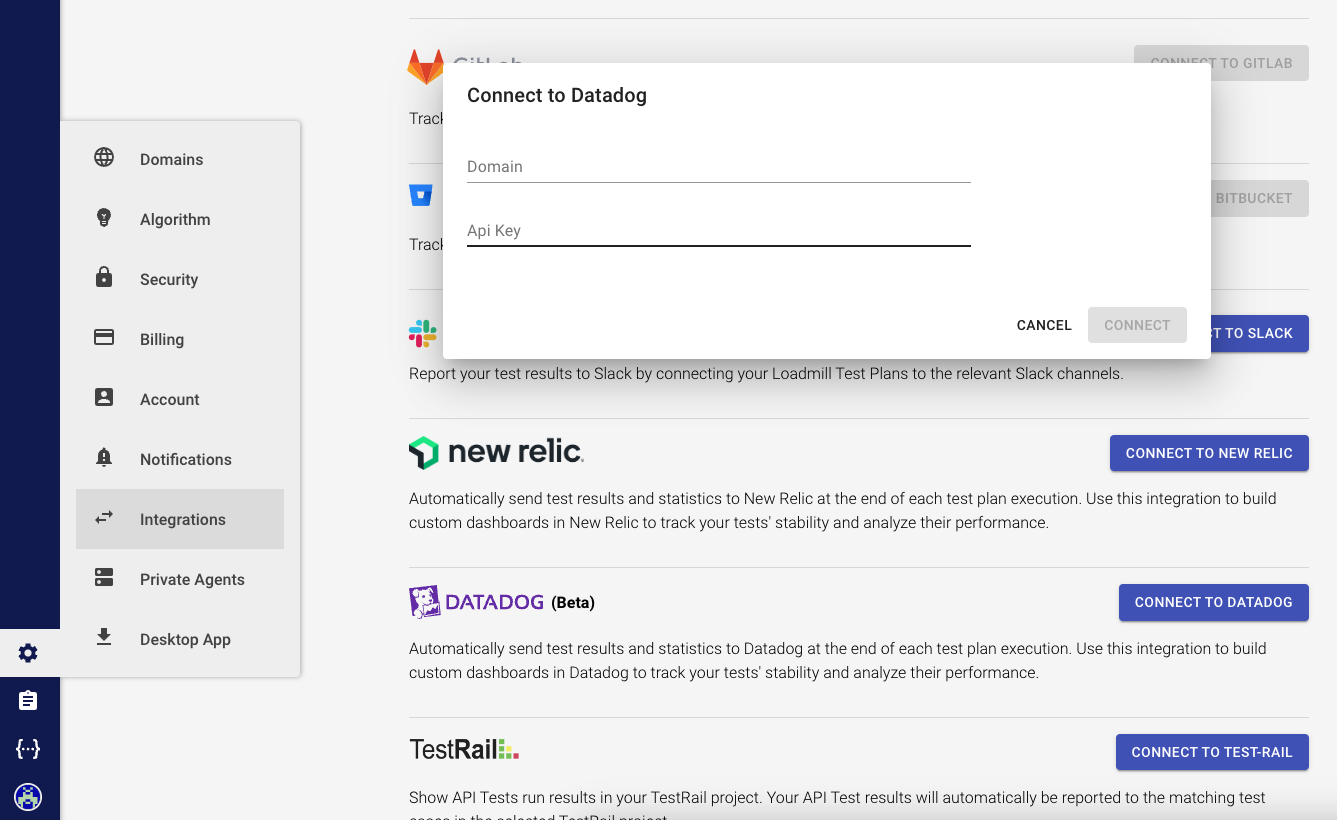This screenshot has height=820, width=1338.
Task: Focus the Domain input field
Action: point(718,167)
